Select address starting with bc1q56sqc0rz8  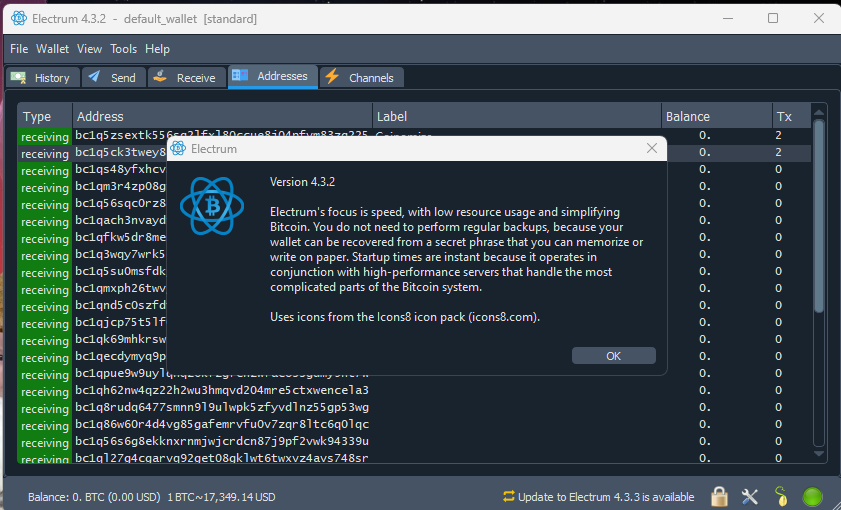click(120, 203)
